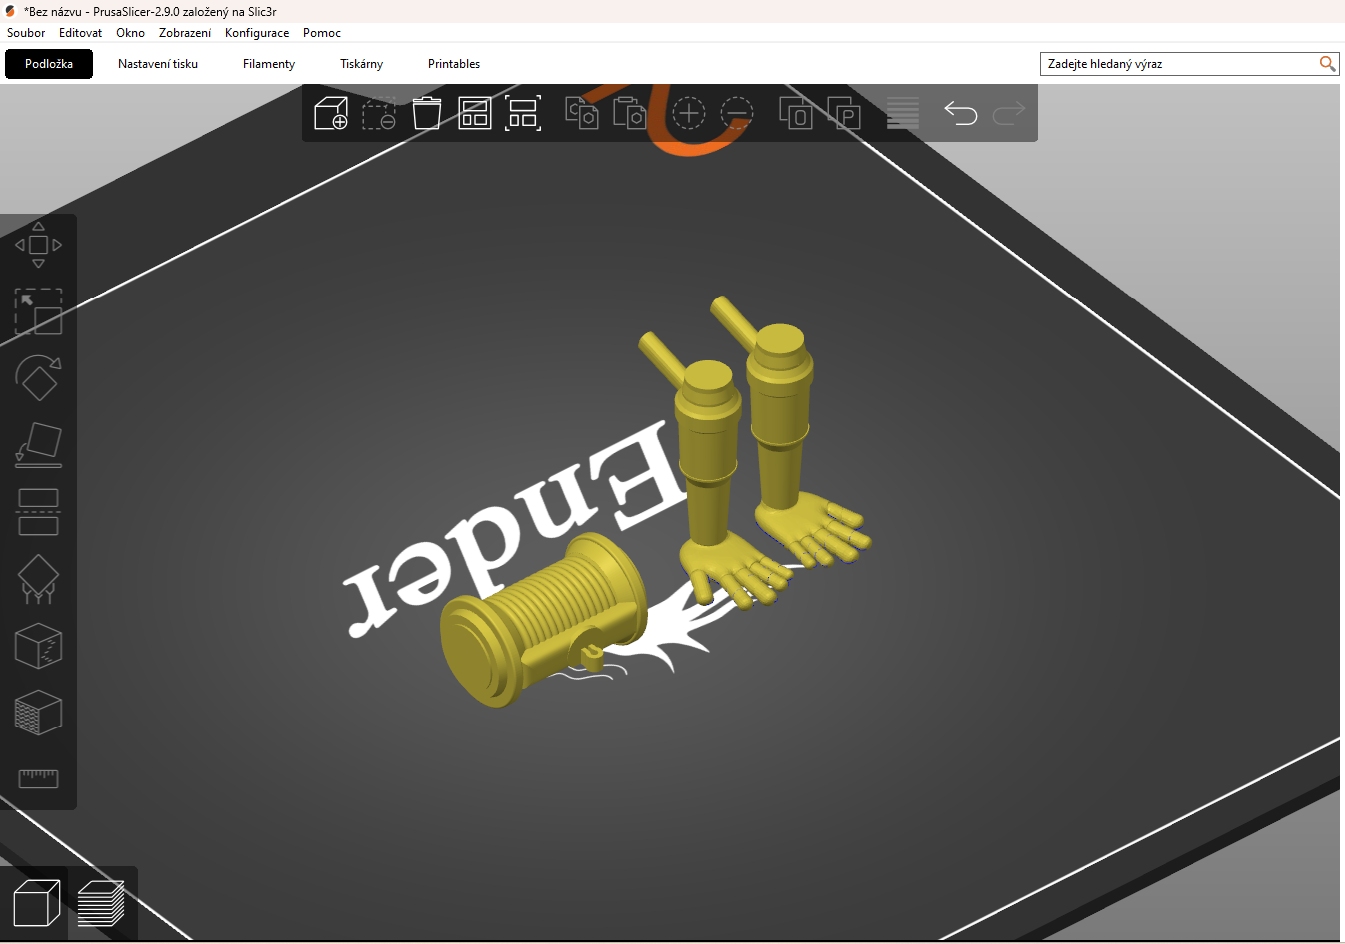Click the Arrange objects icon
1345x944 pixels.
(475, 113)
